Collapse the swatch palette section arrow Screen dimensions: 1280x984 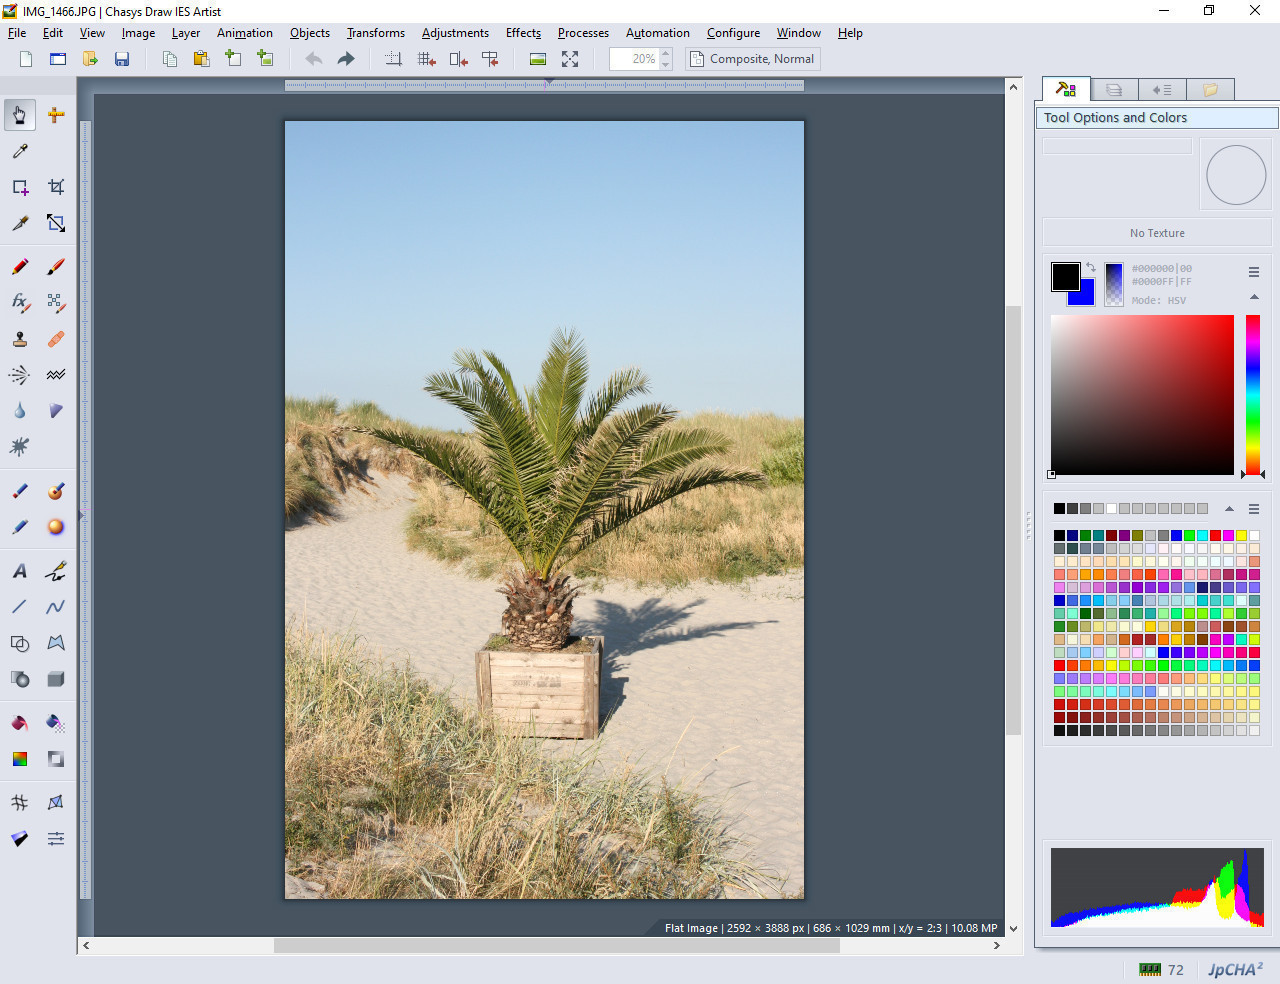pyautogui.click(x=1229, y=509)
